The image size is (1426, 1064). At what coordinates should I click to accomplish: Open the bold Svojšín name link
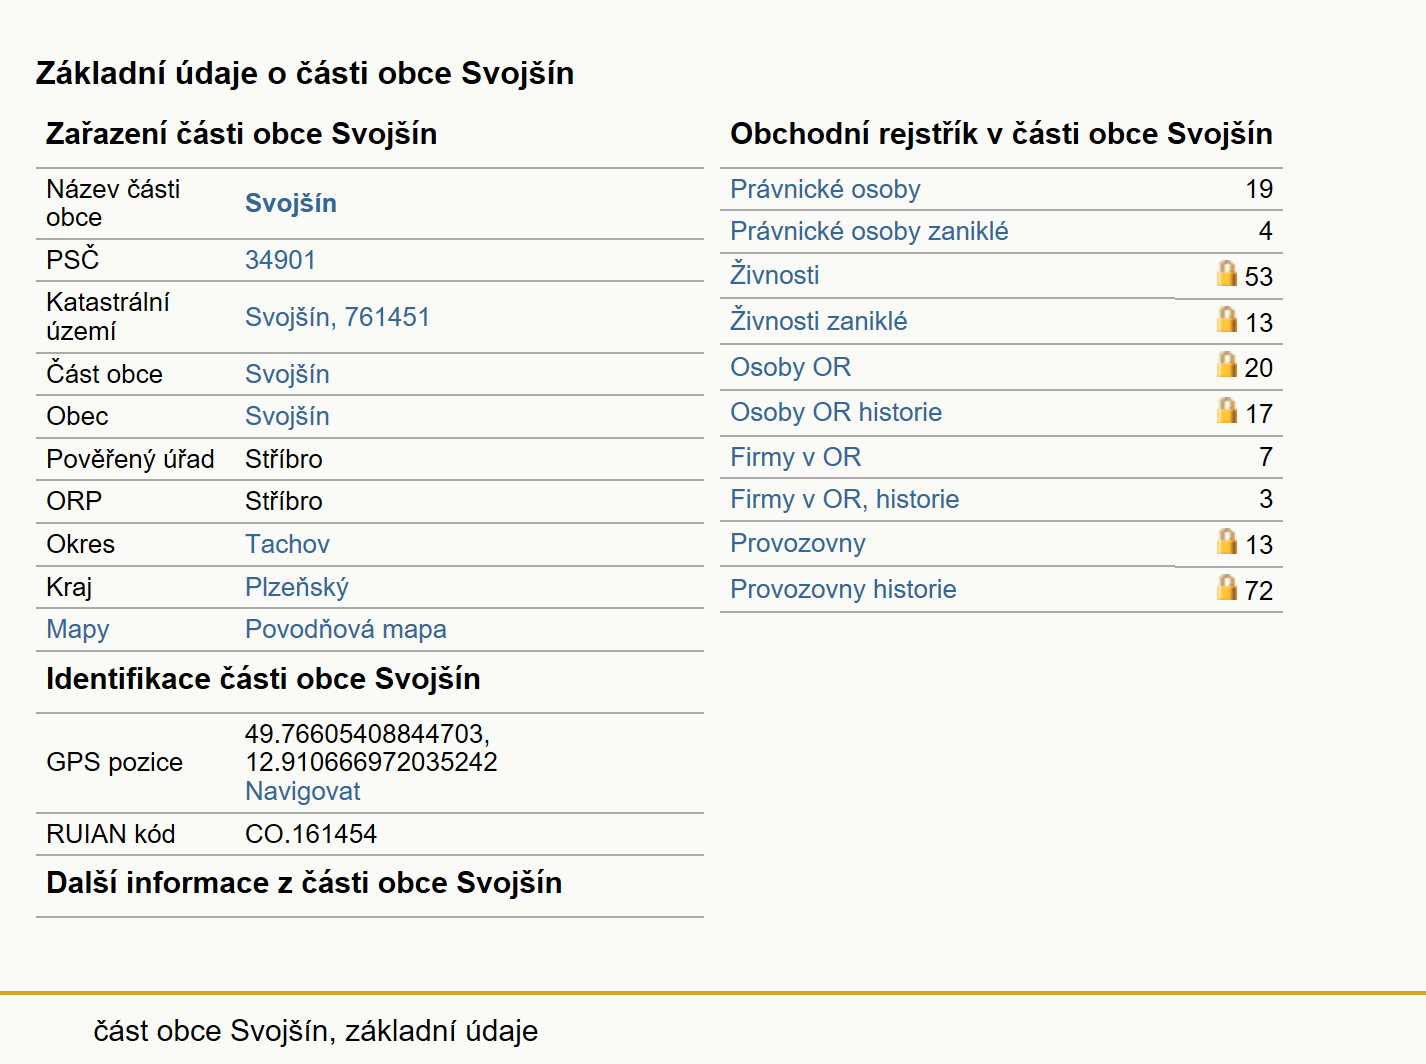click(x=291, y=203)
